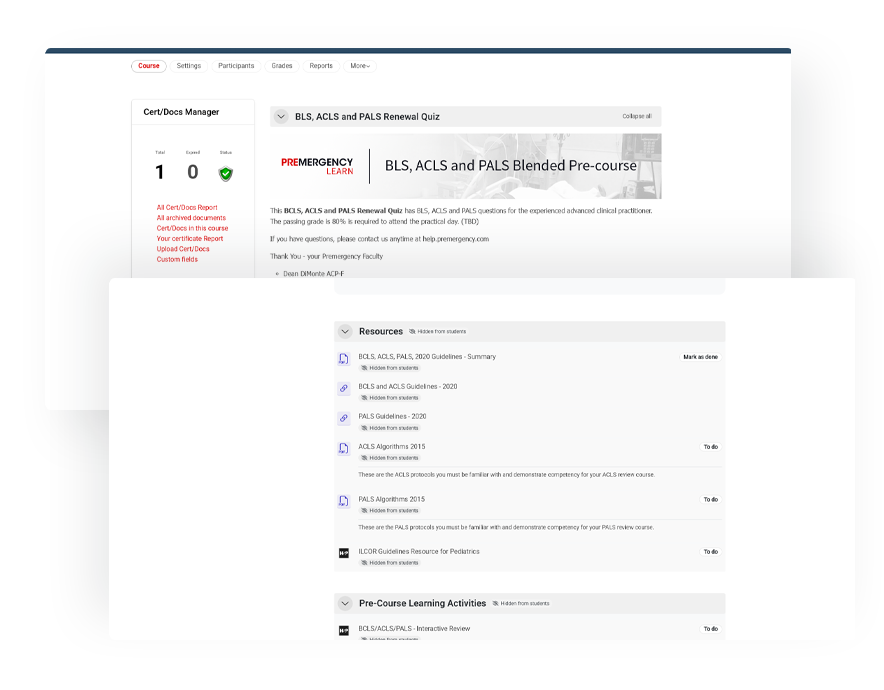Collapse the Resources section
This screenshot has width=884, height=690.
(345, 331)
